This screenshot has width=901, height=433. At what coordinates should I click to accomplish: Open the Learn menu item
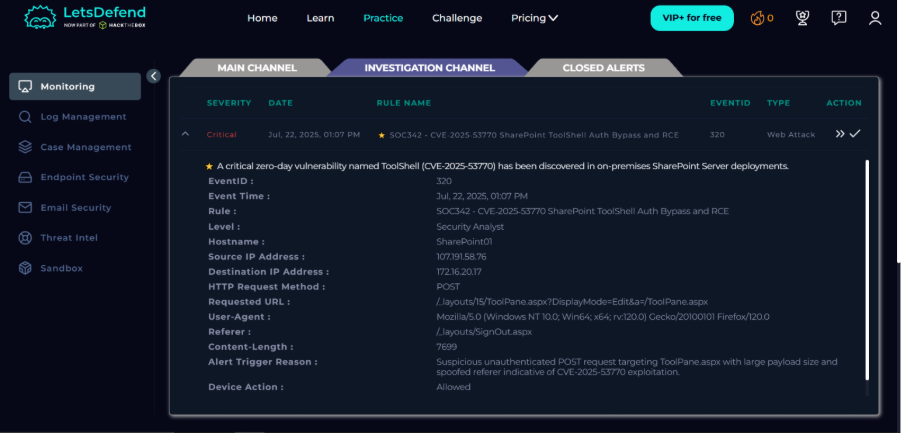(320, 18)
